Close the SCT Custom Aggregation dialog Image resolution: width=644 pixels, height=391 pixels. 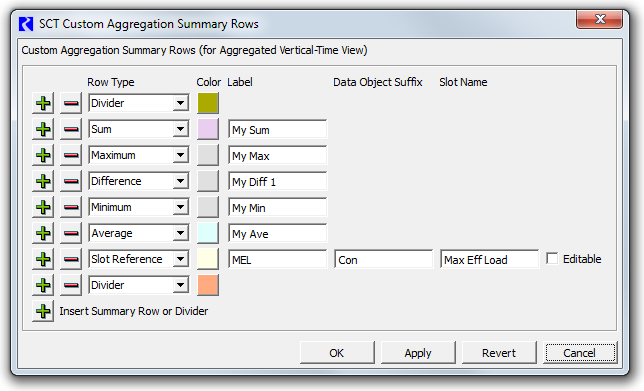(x=600, y=19)
